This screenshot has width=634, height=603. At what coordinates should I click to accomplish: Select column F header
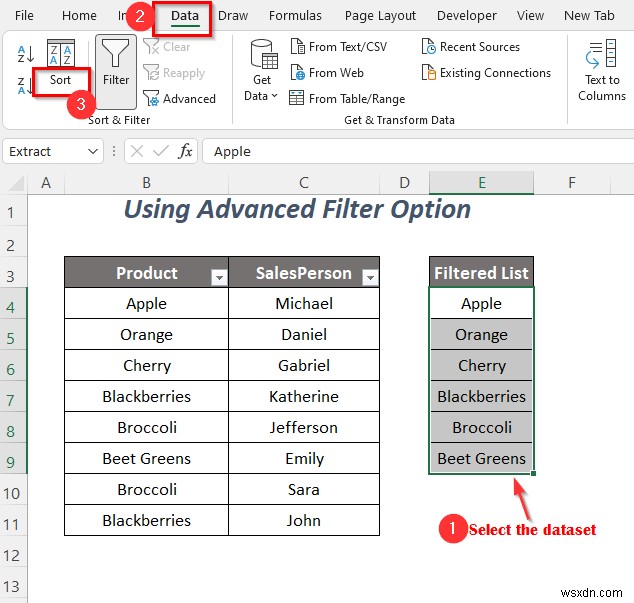(x=572, y=183)
